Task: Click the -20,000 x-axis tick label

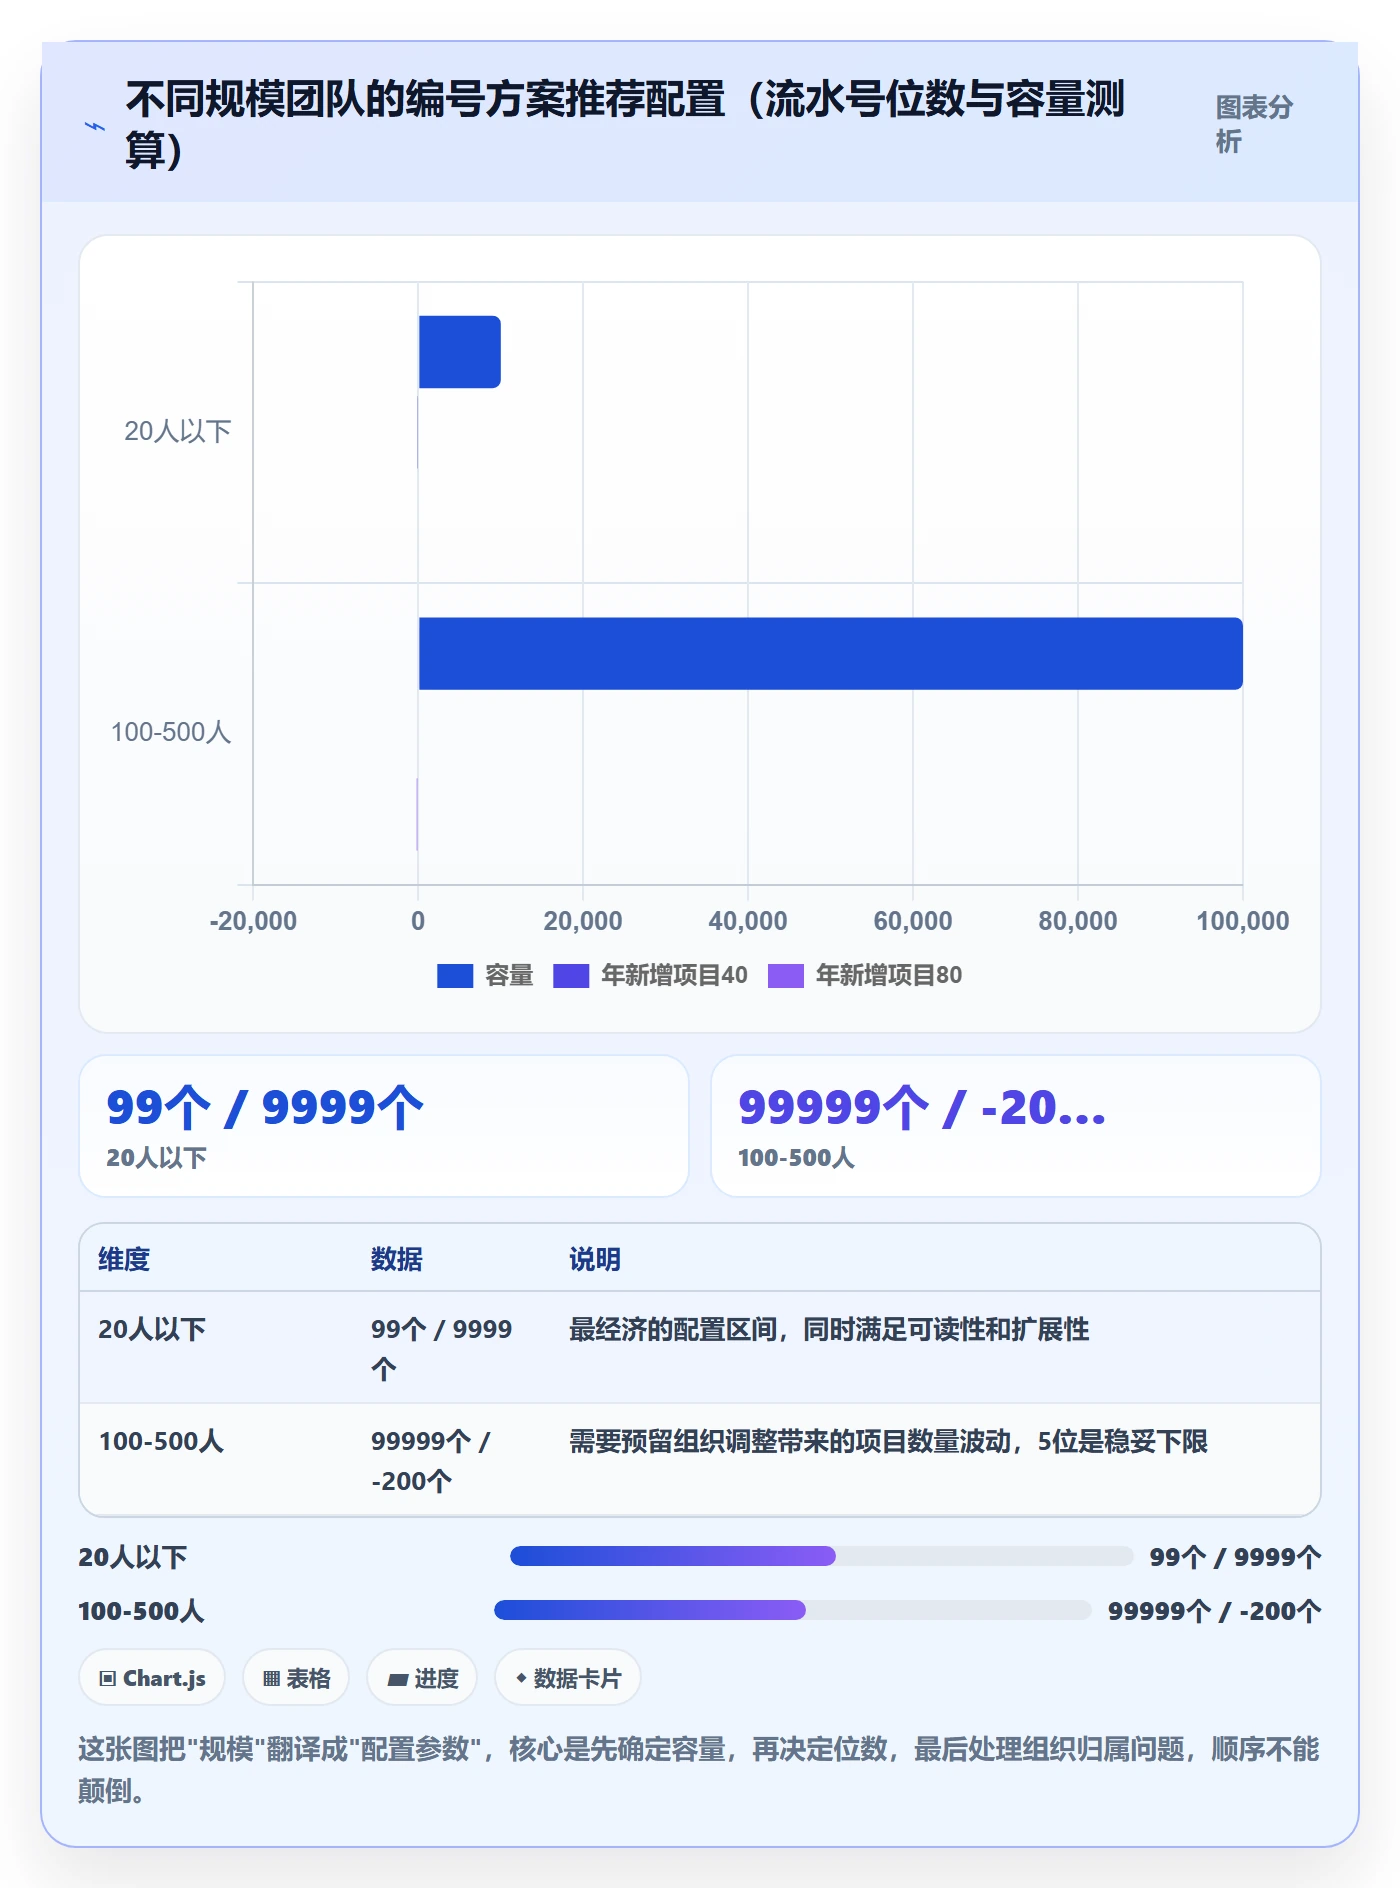Action: pos(253,921)
